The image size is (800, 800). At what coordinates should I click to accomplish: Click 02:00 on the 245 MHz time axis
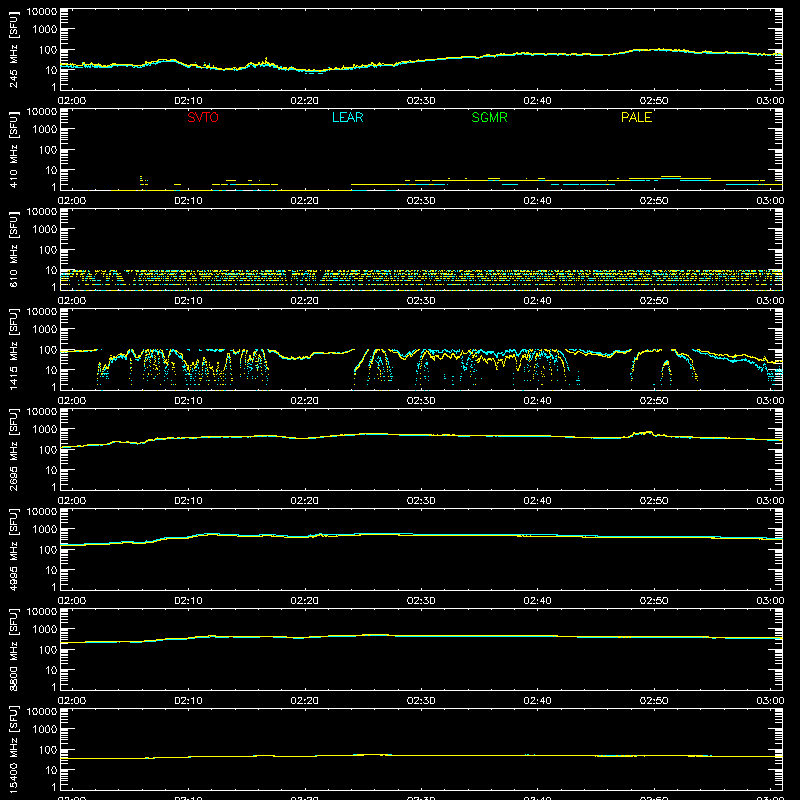[72, 101]
